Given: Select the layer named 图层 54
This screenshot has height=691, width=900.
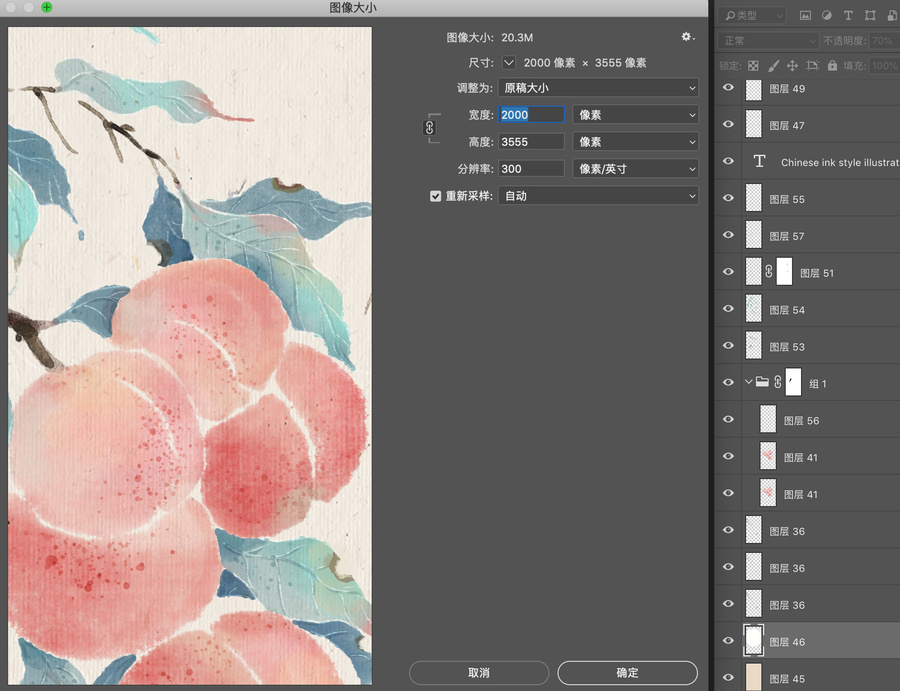Looking at the screenshot, I should 787,310.
